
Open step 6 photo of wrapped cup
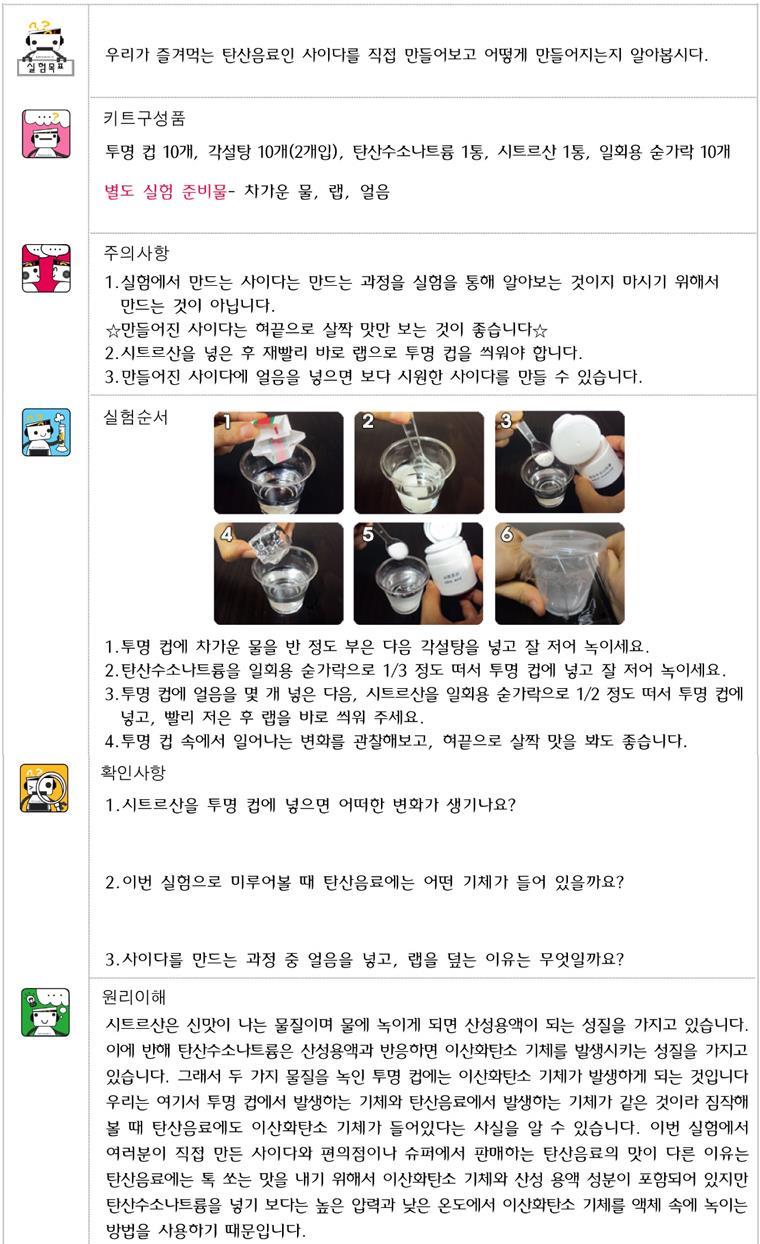[560, 574]
